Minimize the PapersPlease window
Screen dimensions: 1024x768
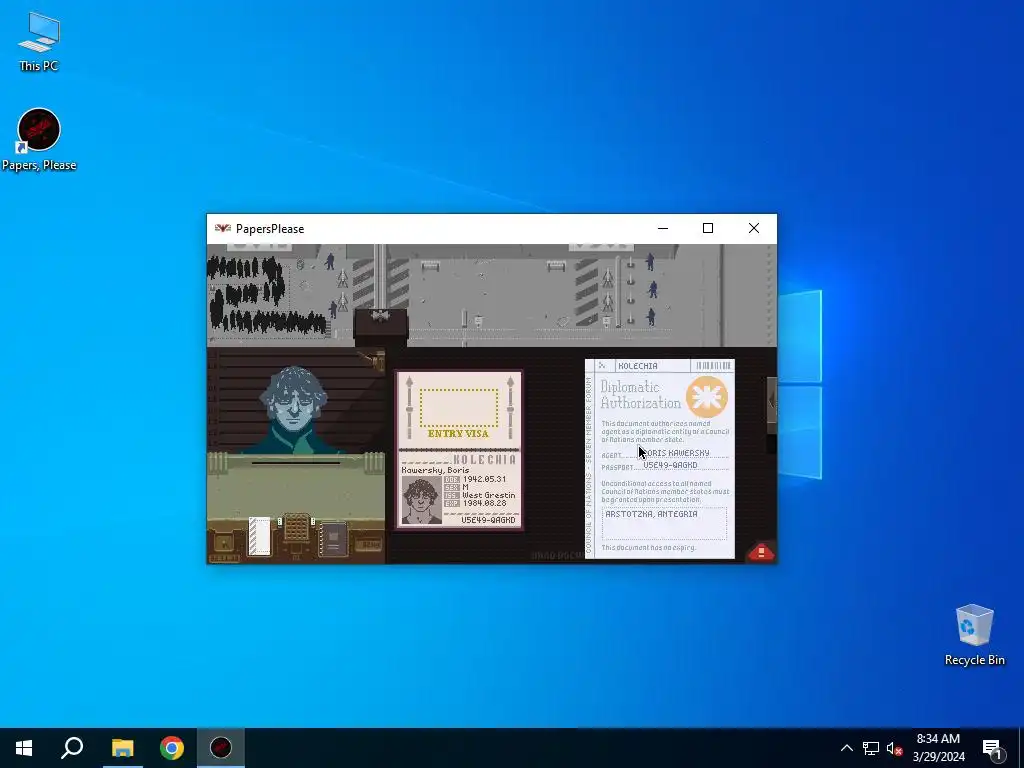click(663, 229)
